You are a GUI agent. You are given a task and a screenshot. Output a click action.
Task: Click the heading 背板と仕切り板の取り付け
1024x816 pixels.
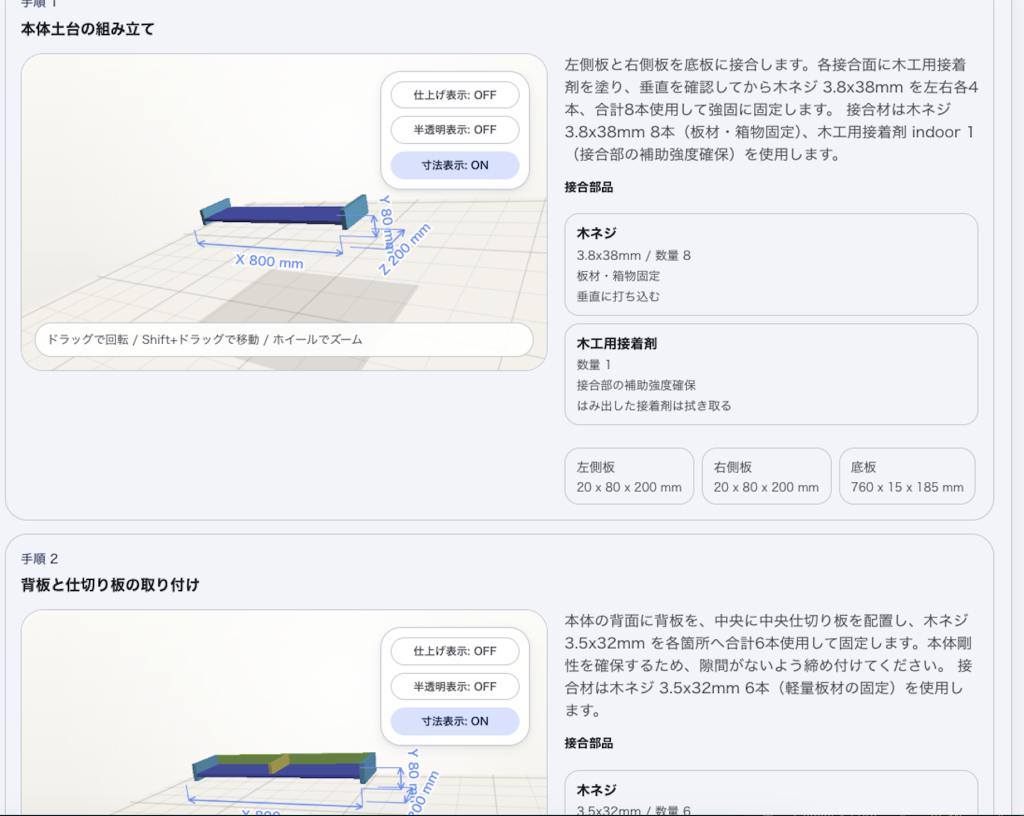[x=110, y=585]
